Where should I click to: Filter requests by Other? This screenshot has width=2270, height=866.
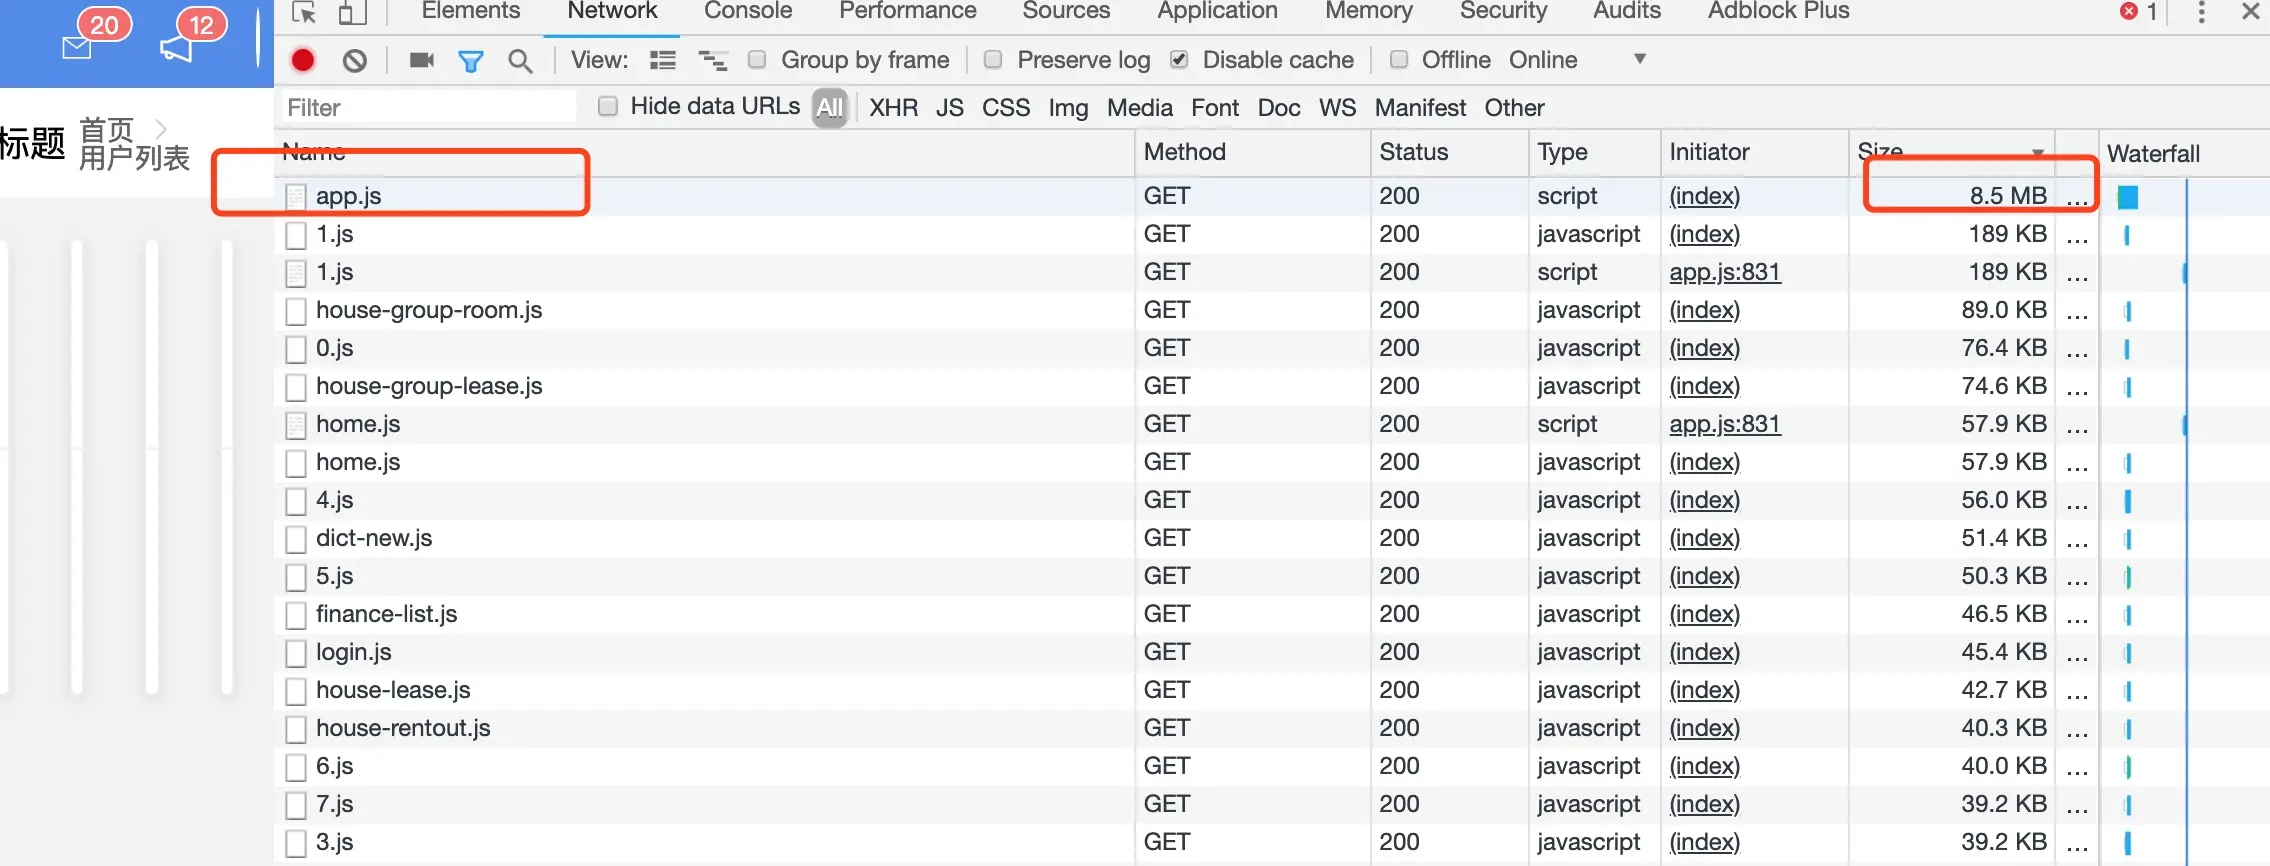1514,108
